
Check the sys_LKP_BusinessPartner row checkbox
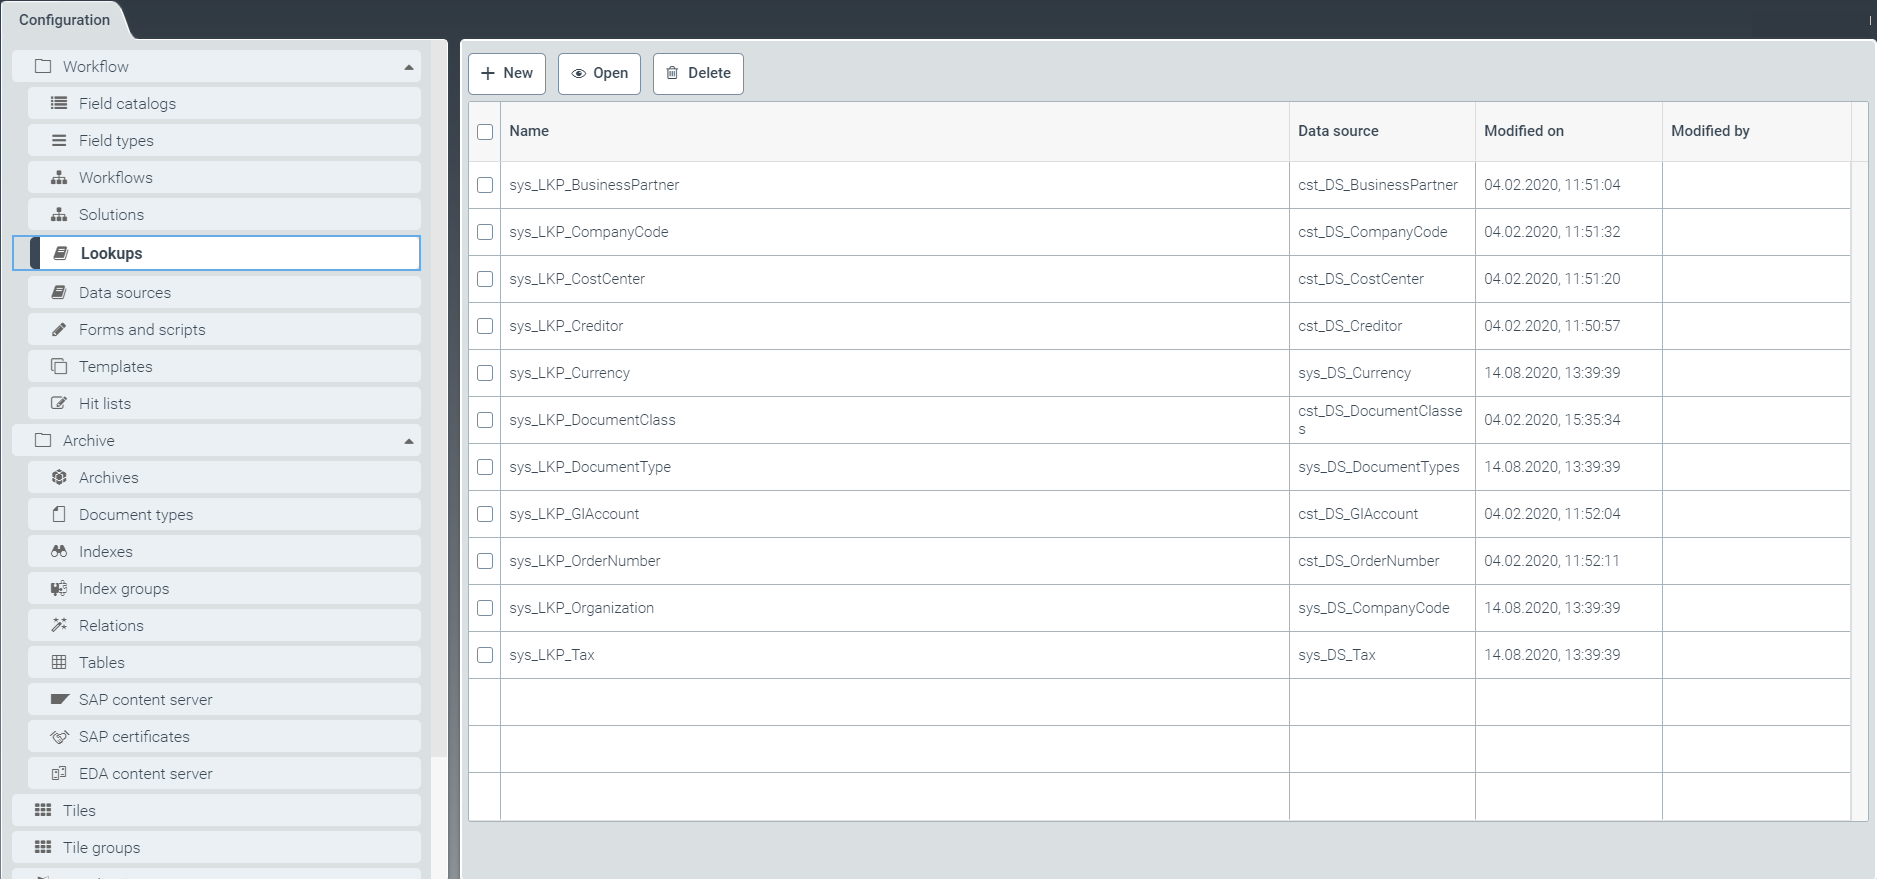485,185
